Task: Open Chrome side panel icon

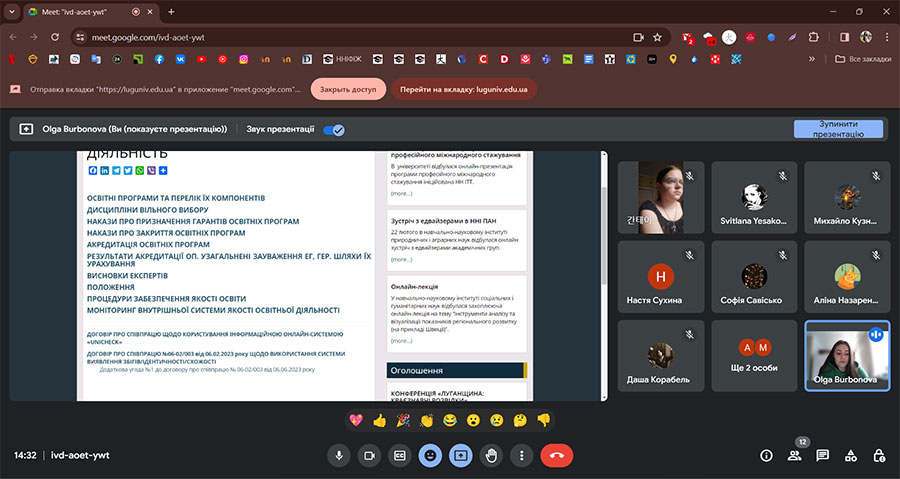Action: [x=844, y=37]
